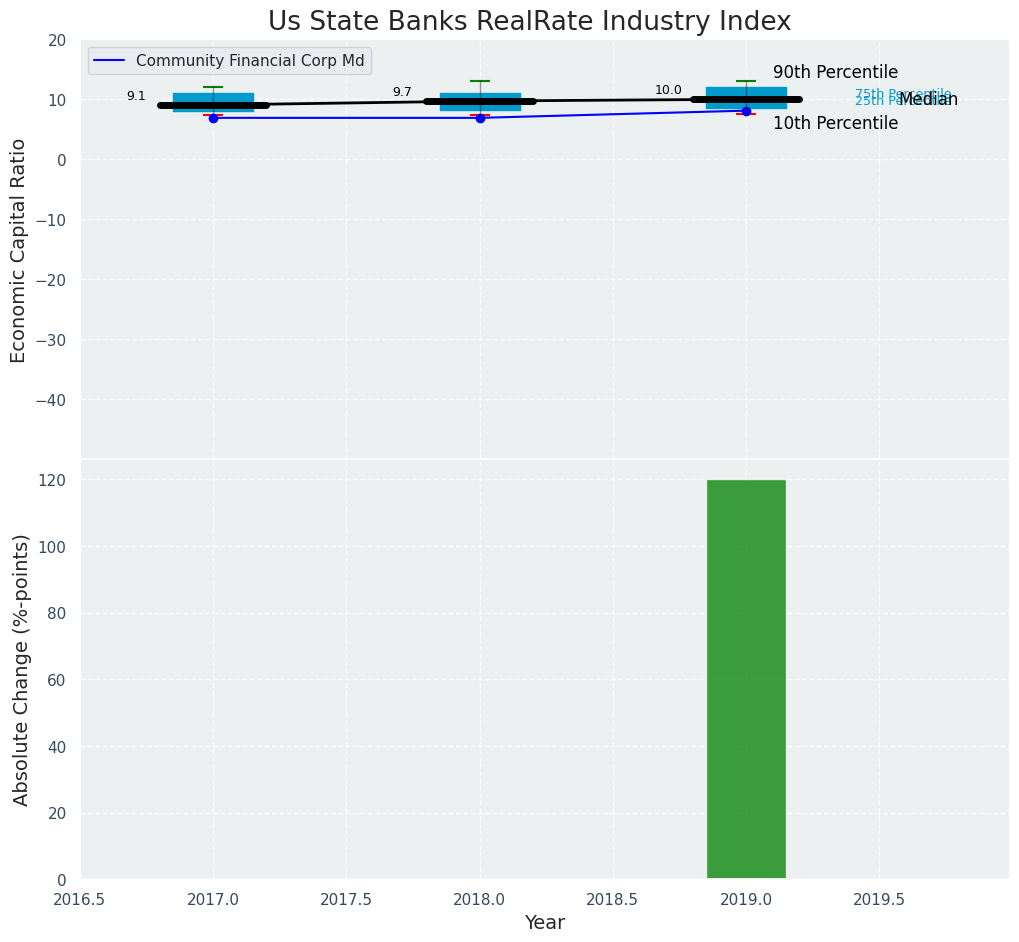Select the 10.0 median value label

click(668, 90)
